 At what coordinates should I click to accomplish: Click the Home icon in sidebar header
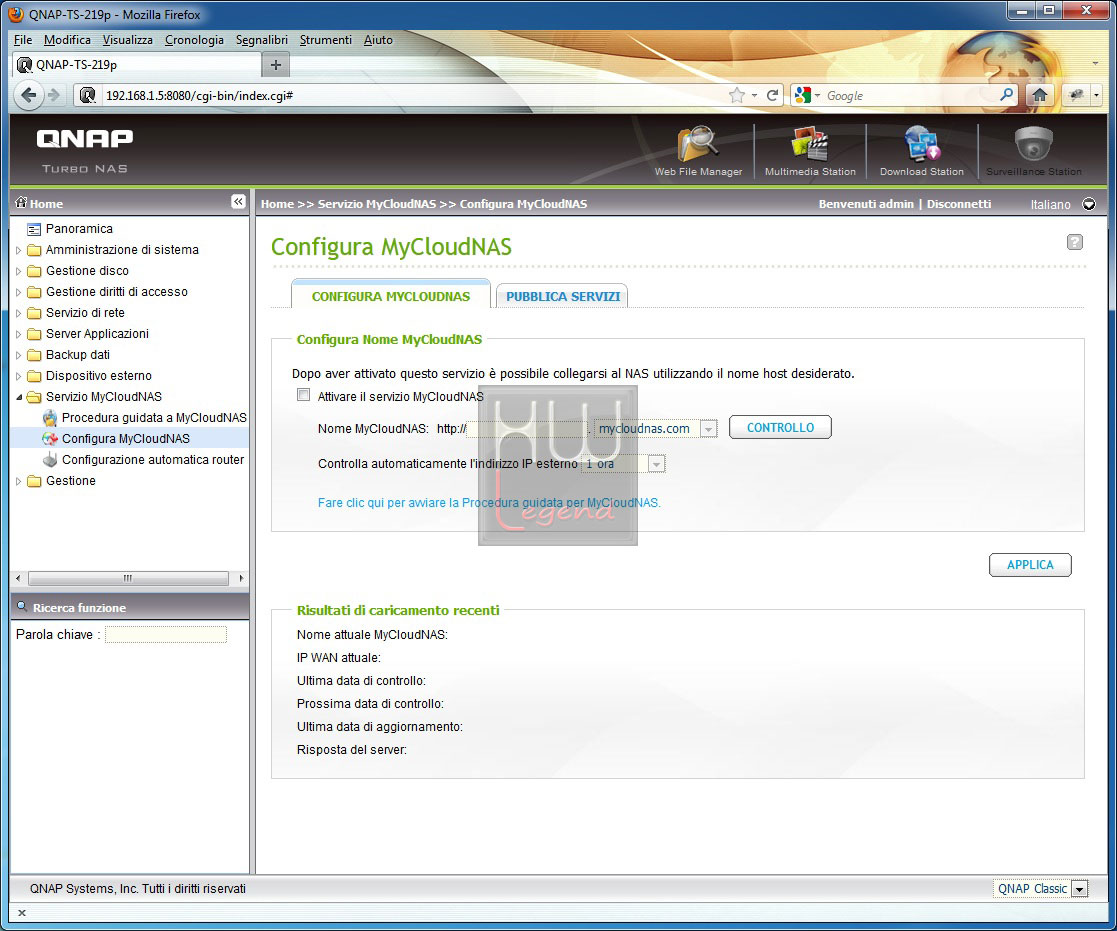(x=21, y=202)
